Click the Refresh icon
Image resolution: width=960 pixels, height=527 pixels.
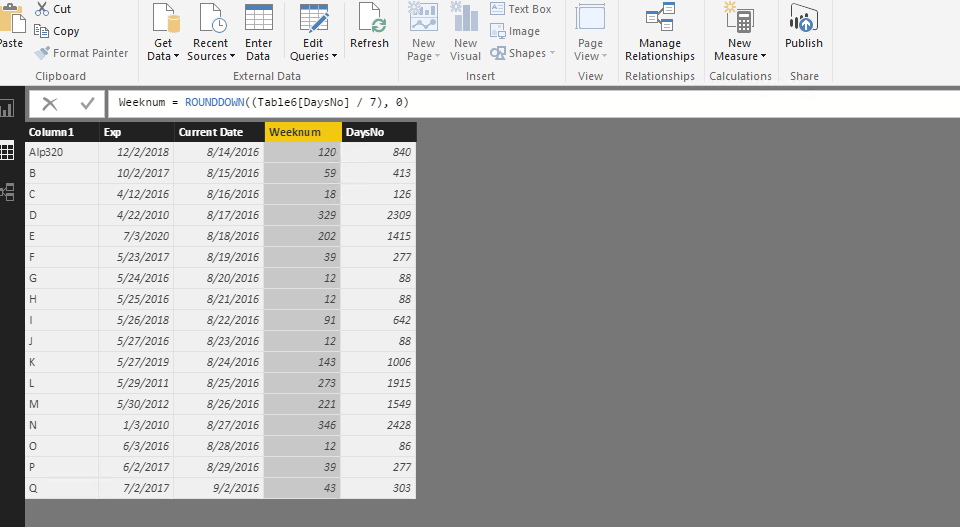[372, 18]
